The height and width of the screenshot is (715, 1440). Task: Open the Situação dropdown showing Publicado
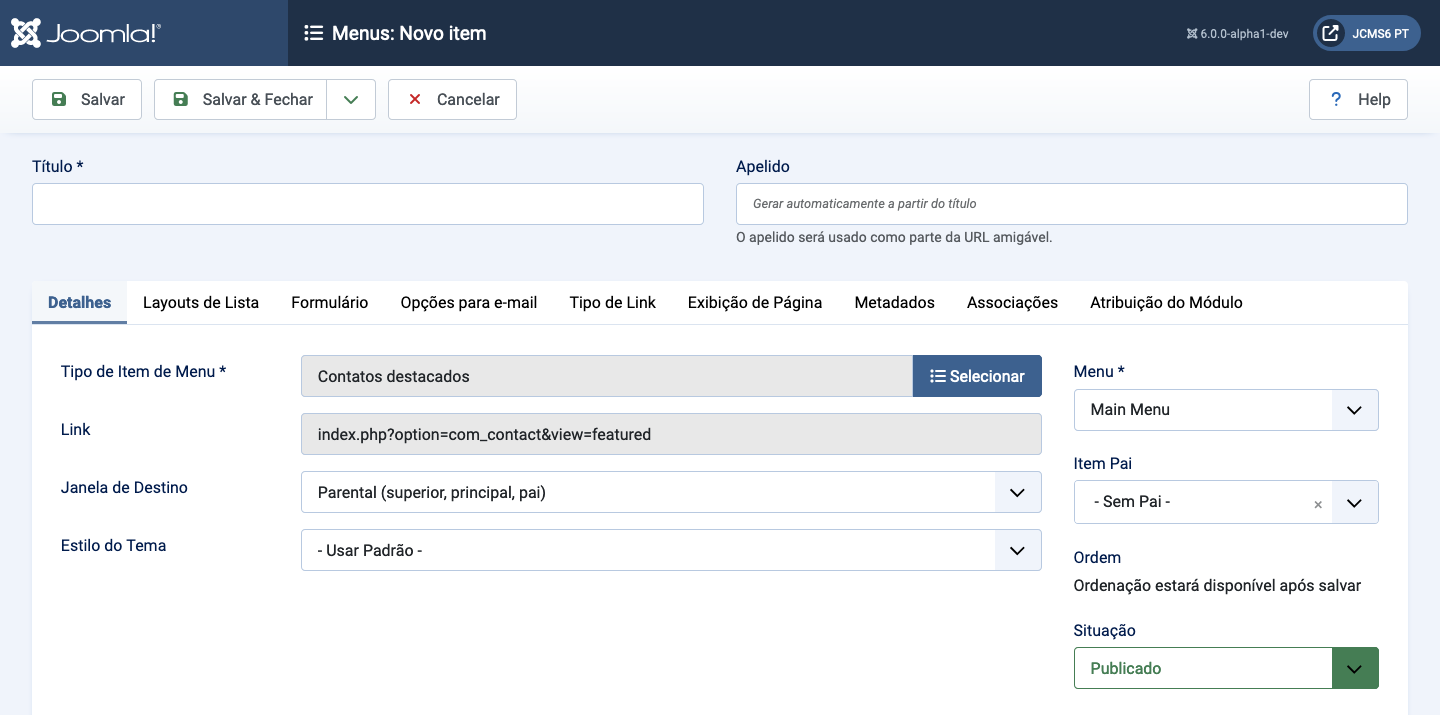1226,668
